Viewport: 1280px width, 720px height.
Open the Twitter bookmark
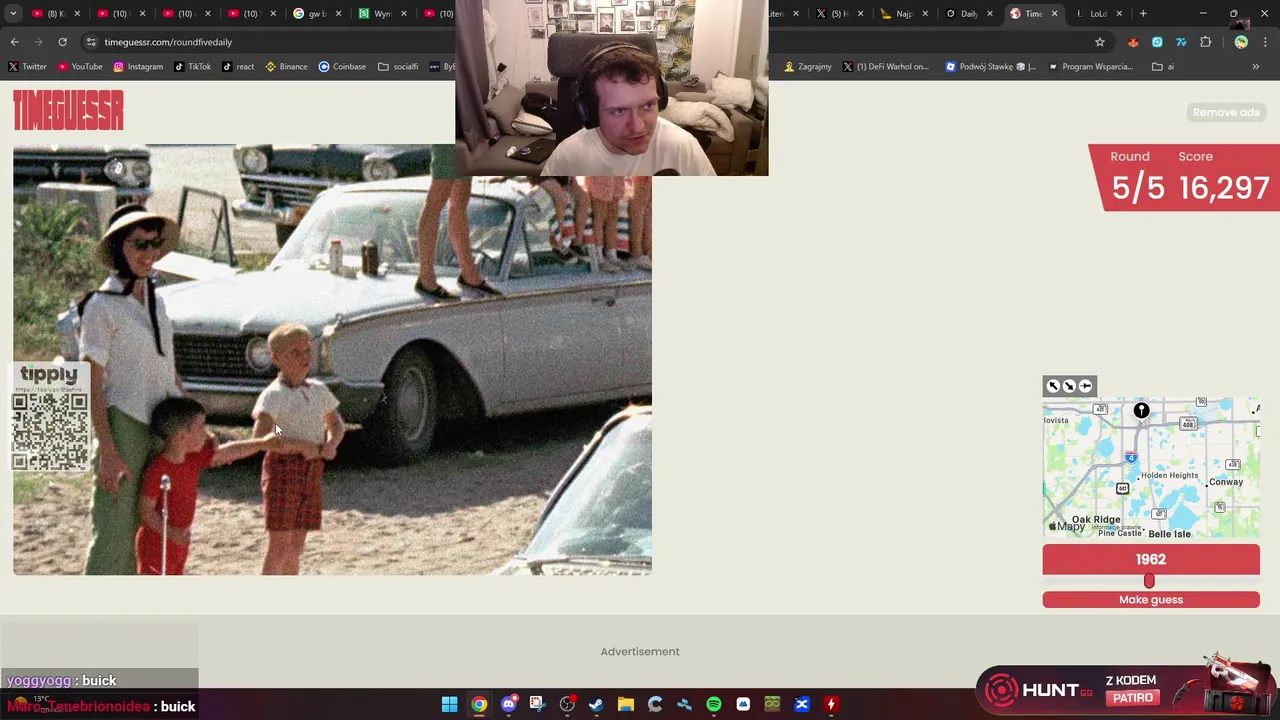[x=27, y=67]
